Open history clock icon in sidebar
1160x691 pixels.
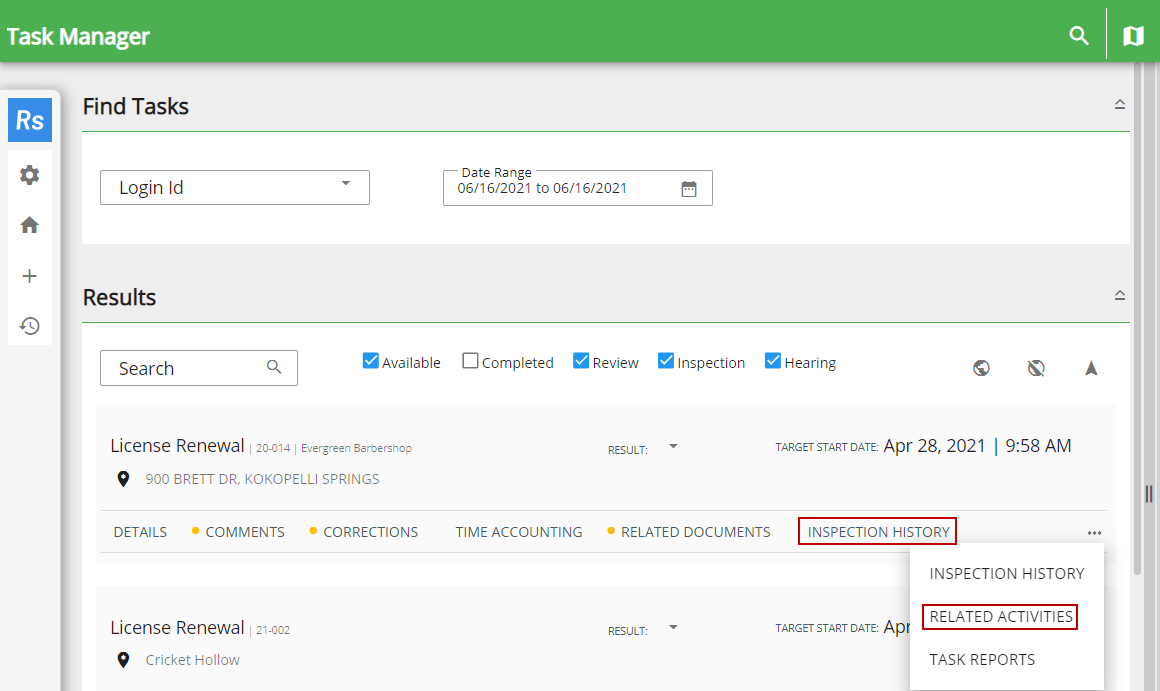coord(30,326)
